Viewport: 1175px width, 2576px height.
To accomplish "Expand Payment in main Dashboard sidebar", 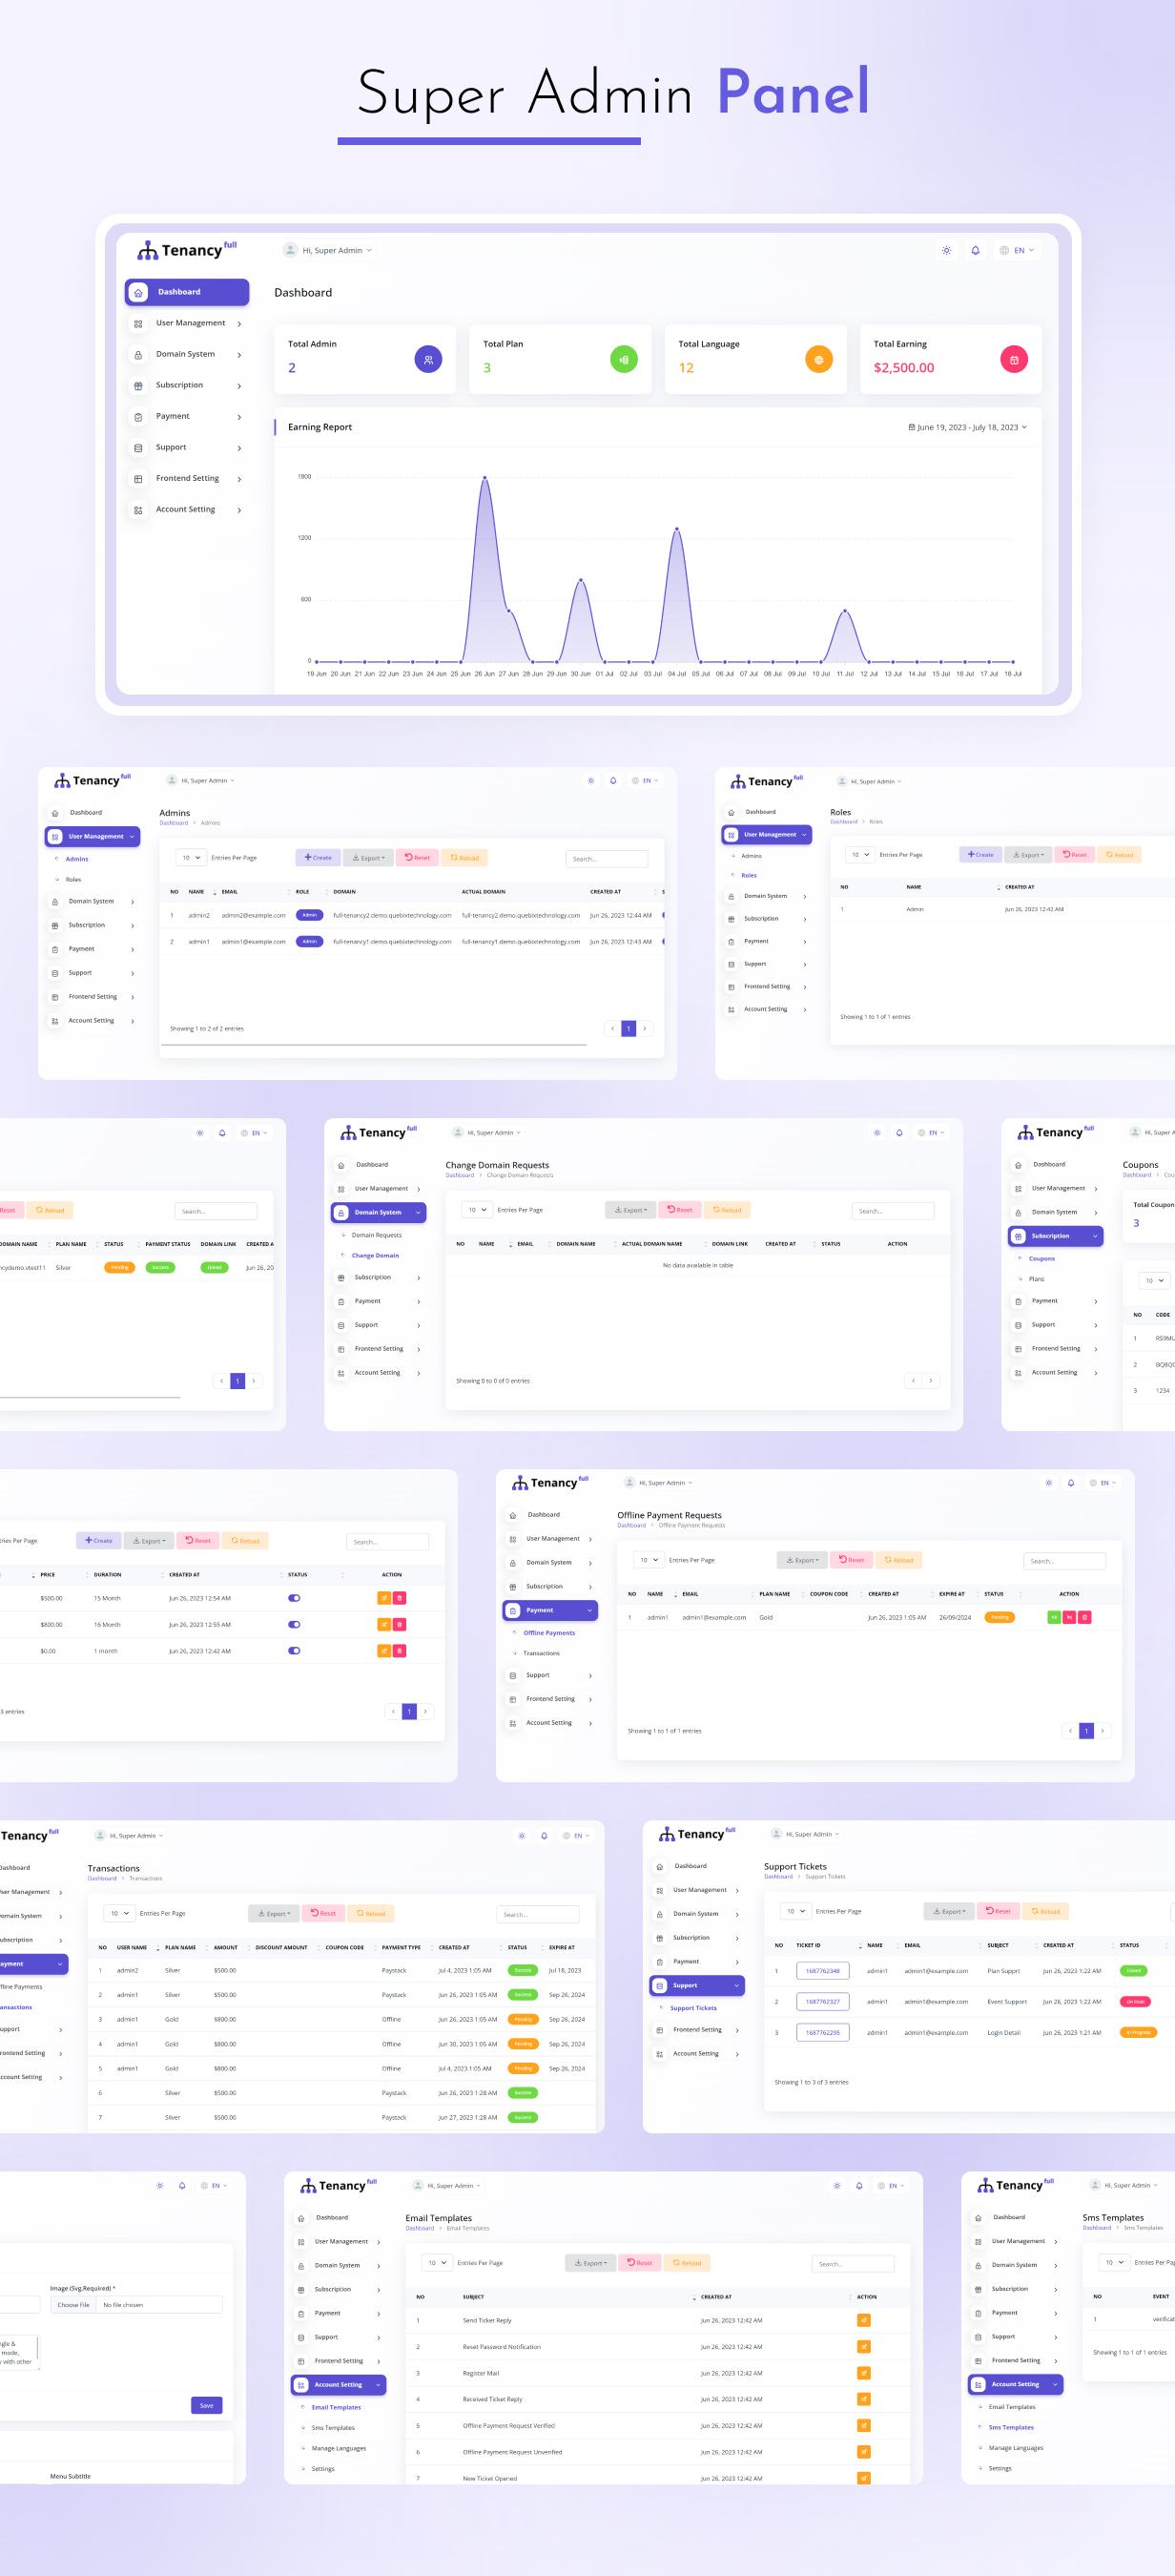I will pyautogui.click(x=187, y=416).
